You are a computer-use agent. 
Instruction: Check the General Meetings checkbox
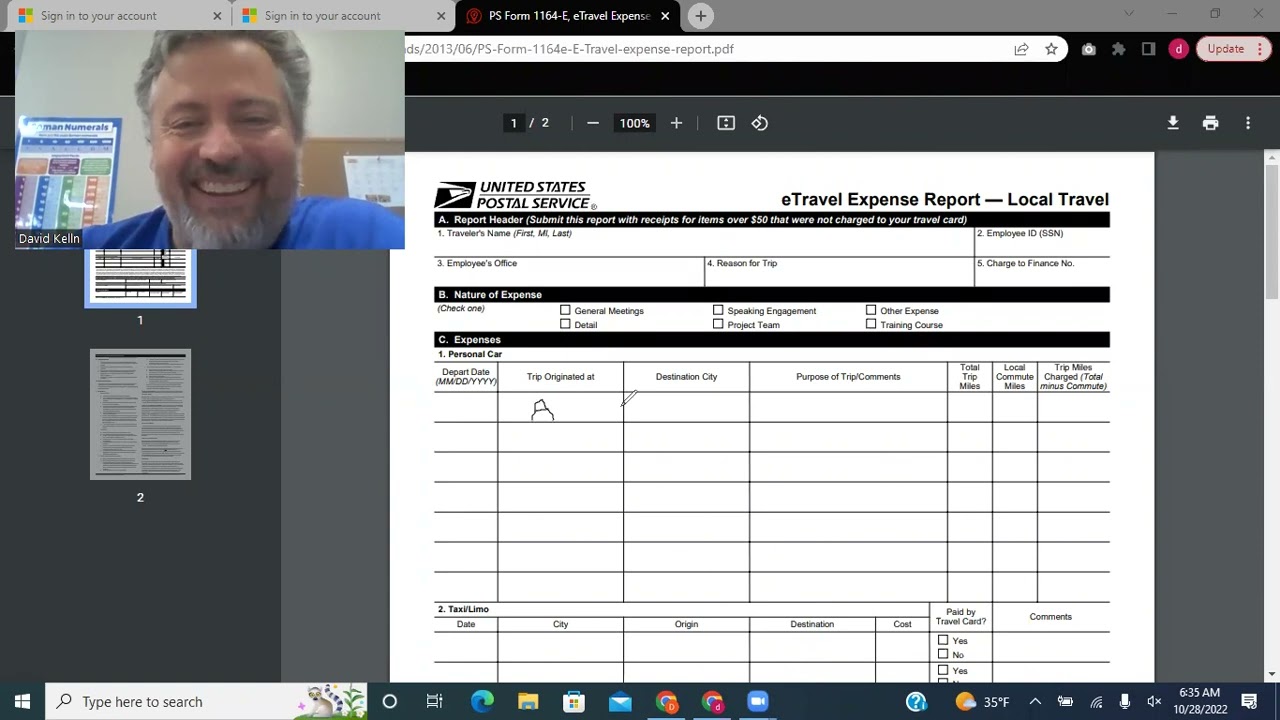(566, 311)
